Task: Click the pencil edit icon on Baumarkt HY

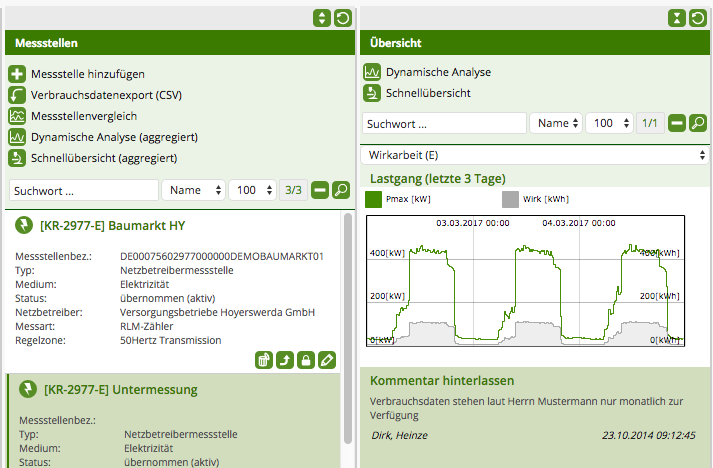Action: (x=326, y=361)
